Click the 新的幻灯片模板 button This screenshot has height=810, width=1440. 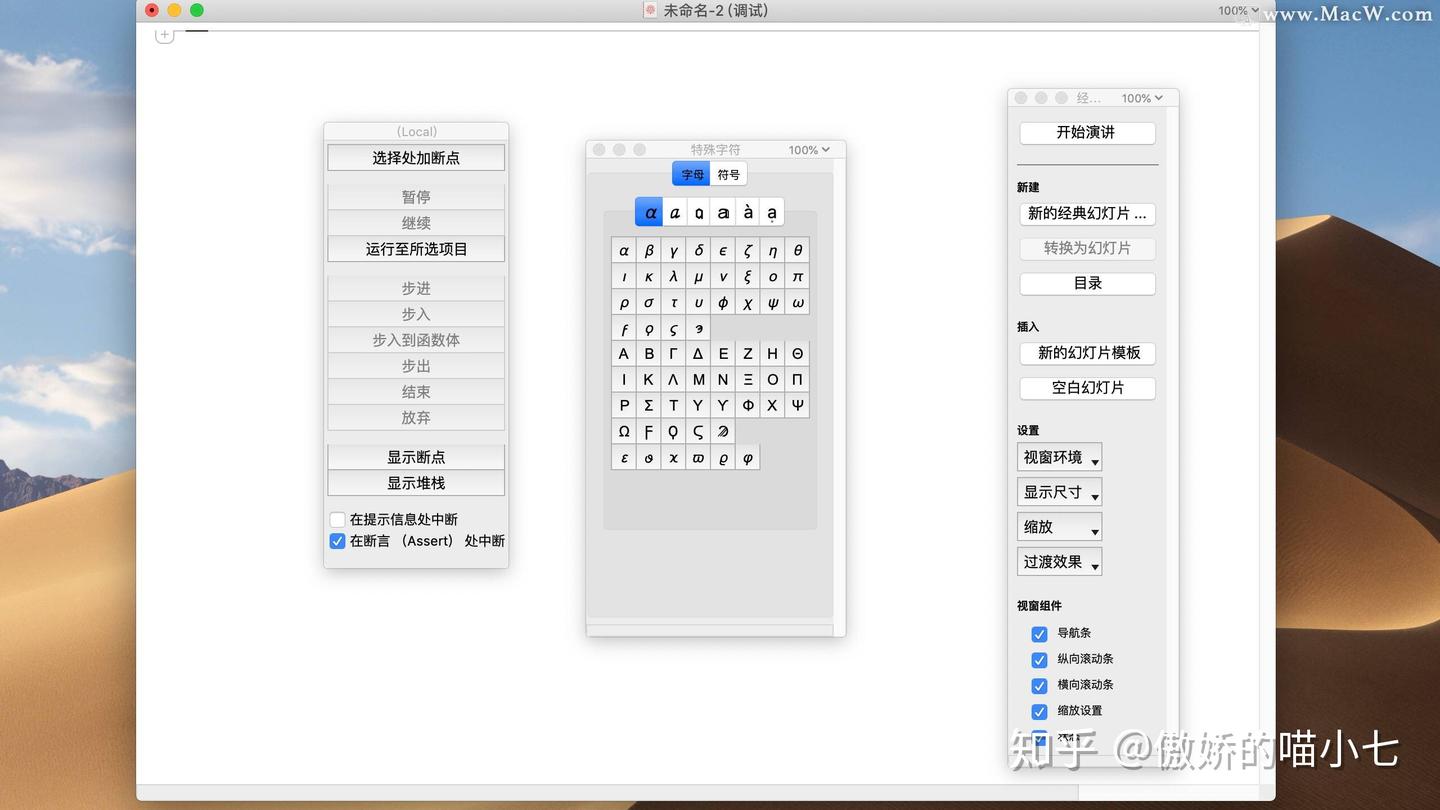(1087, 353)
